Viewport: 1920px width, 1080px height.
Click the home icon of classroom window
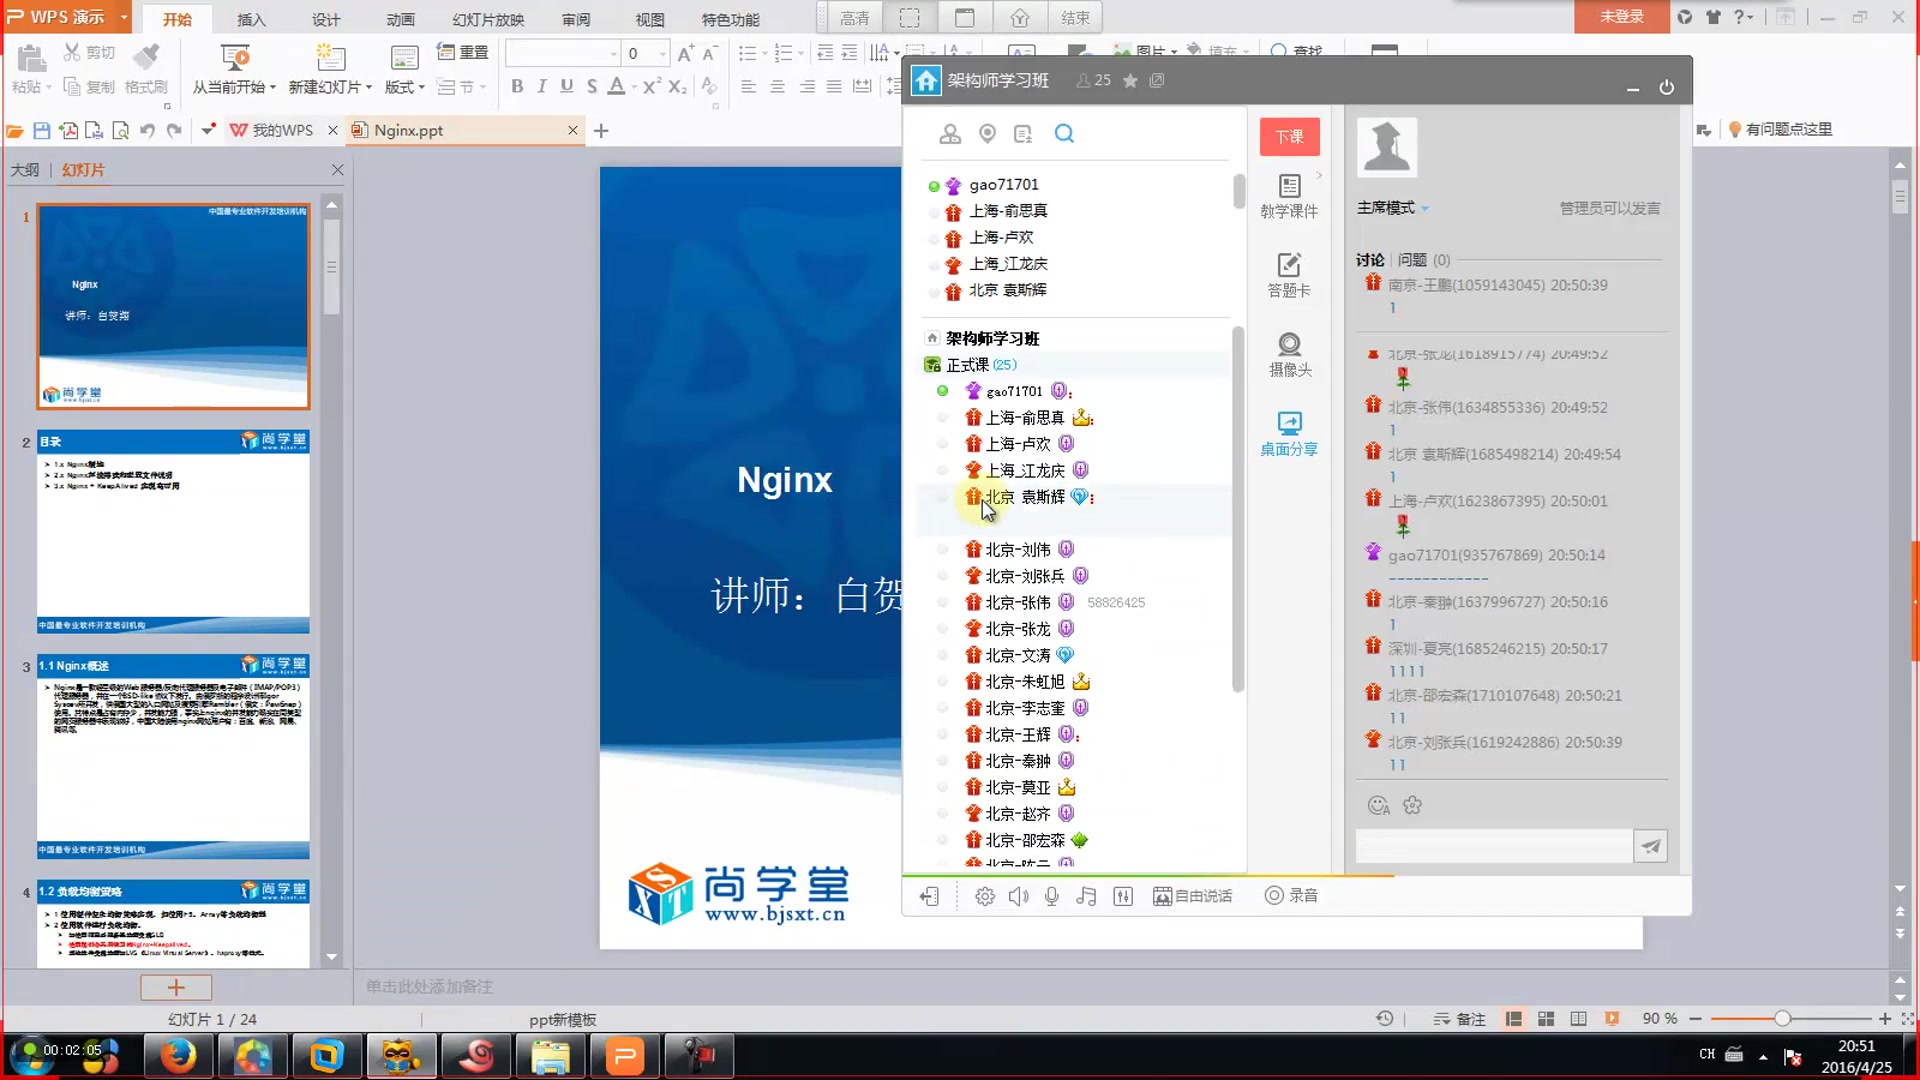click(926, 81)
